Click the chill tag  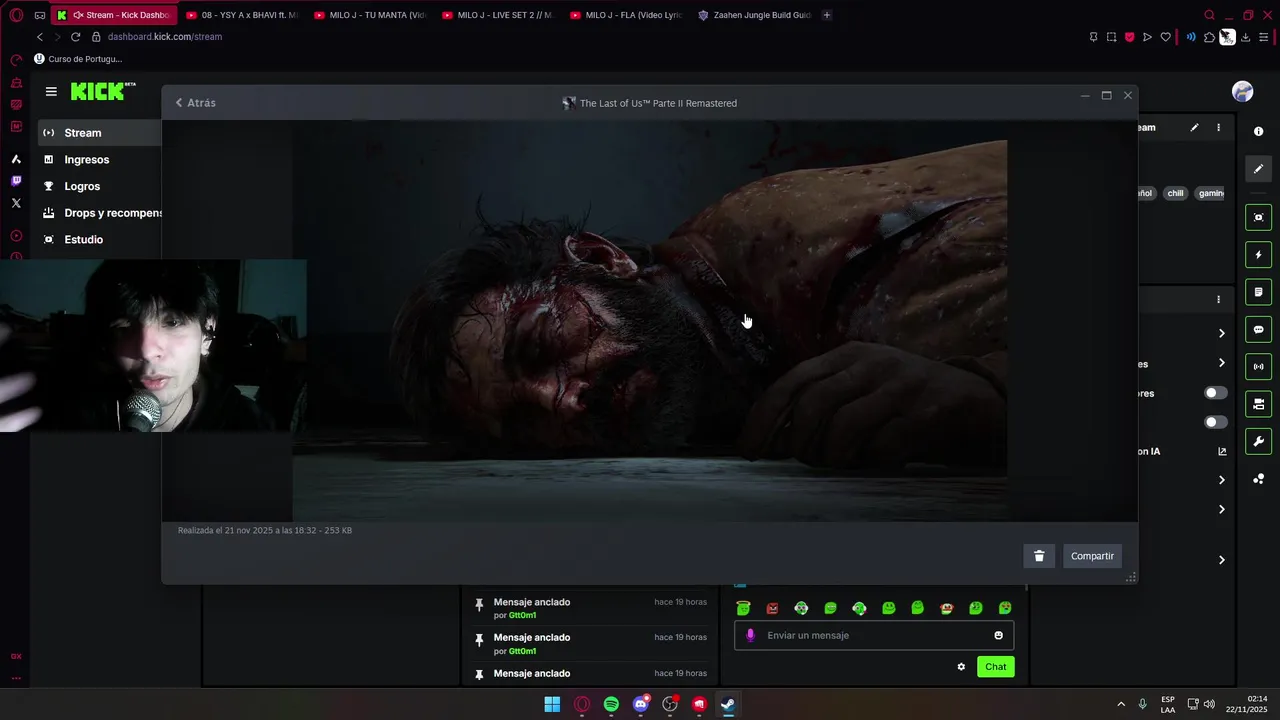point(1175,193)
